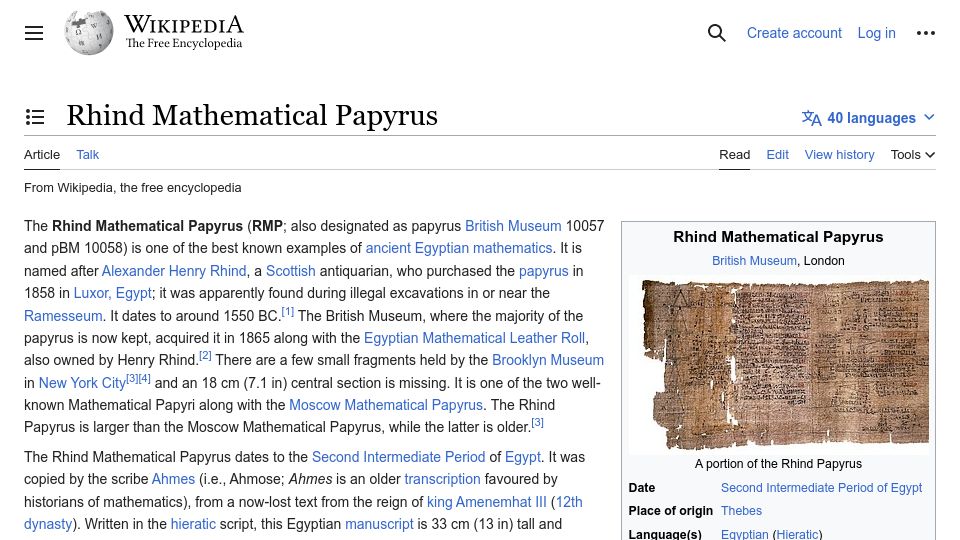Viewport: 960px width, 540px height.
Task: Open the New York City link
Action: tap(82, 383)
